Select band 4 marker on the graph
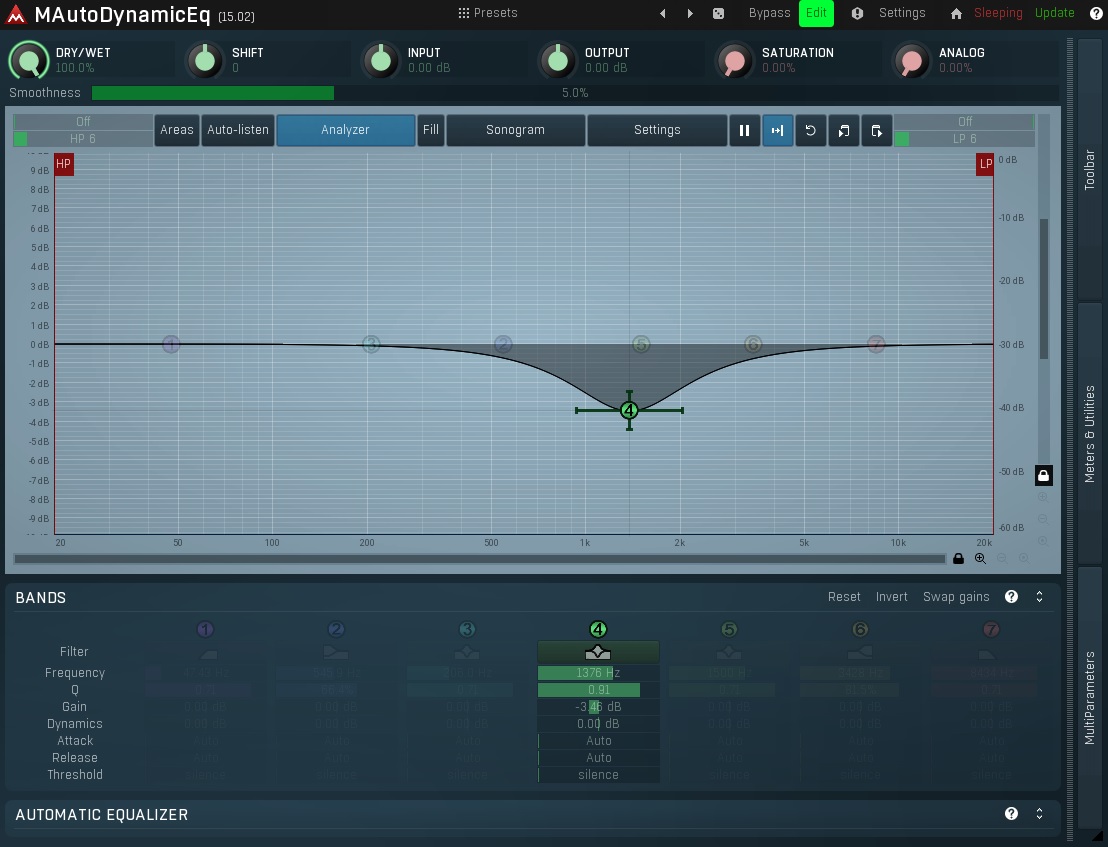The width and height of the screenshot is (1108, 847). coord(629,410)
